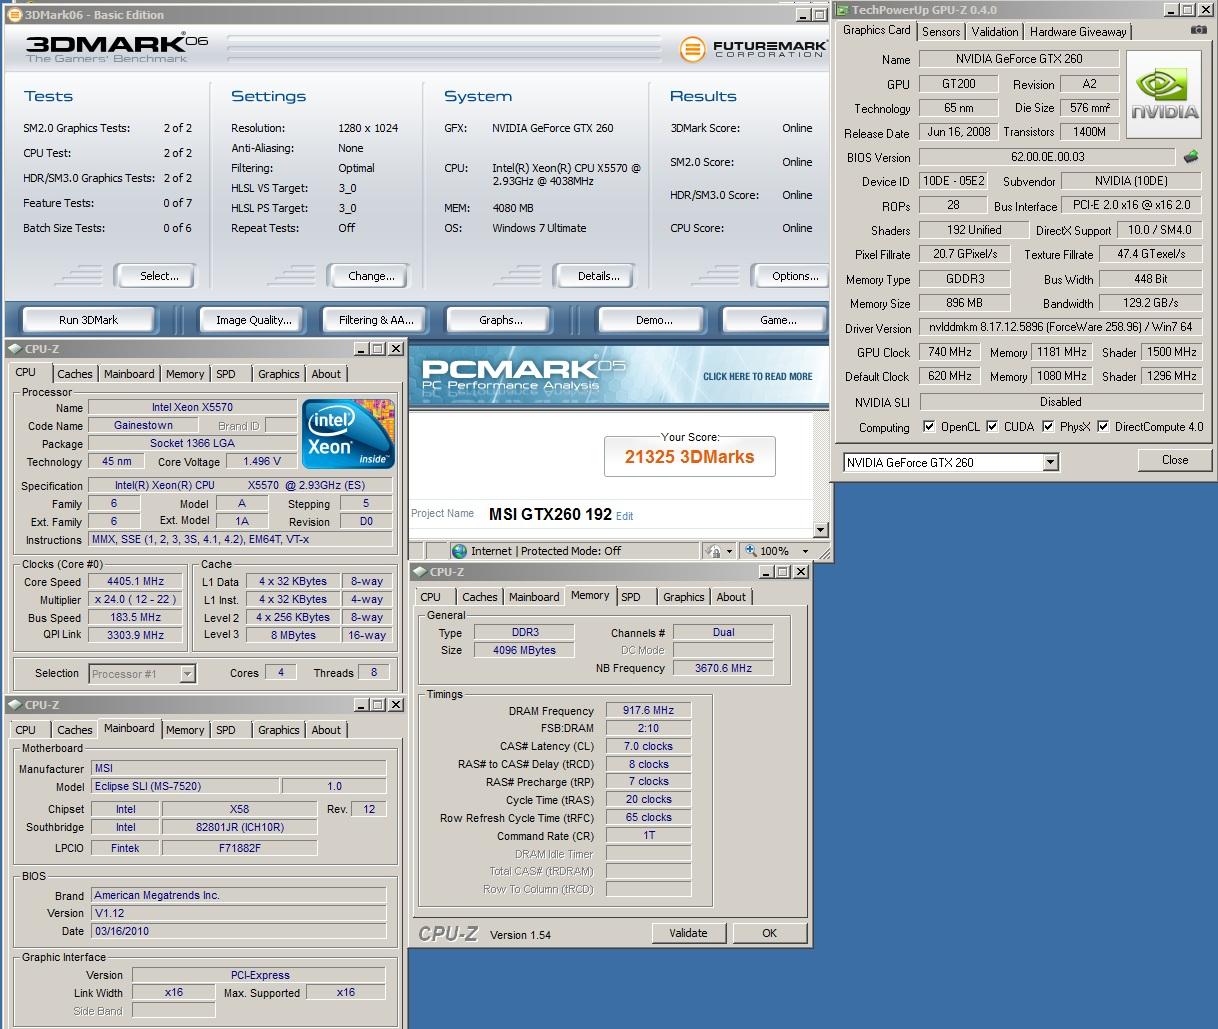Select Graphics Card tab in GPU-Z

(877, 30)
